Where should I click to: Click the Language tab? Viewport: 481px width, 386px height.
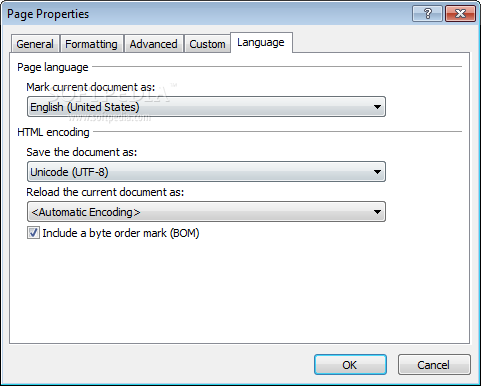[x=261, y=43]
